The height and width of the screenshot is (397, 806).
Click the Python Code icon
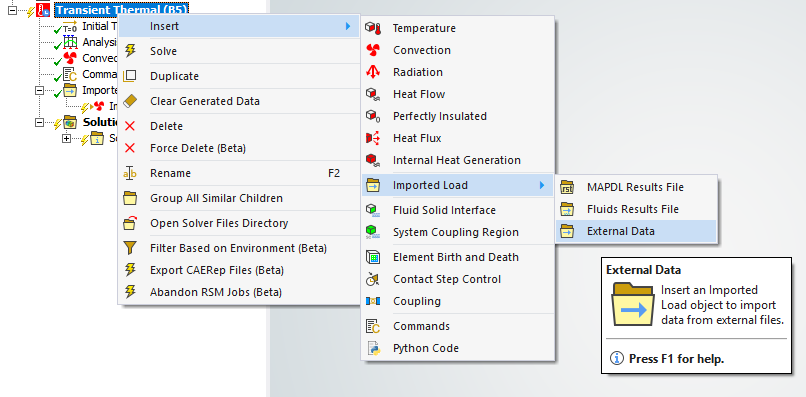coord(373,348)
